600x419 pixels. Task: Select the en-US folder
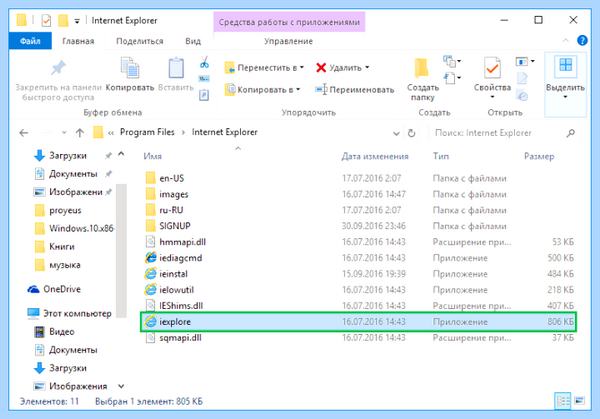359,178
